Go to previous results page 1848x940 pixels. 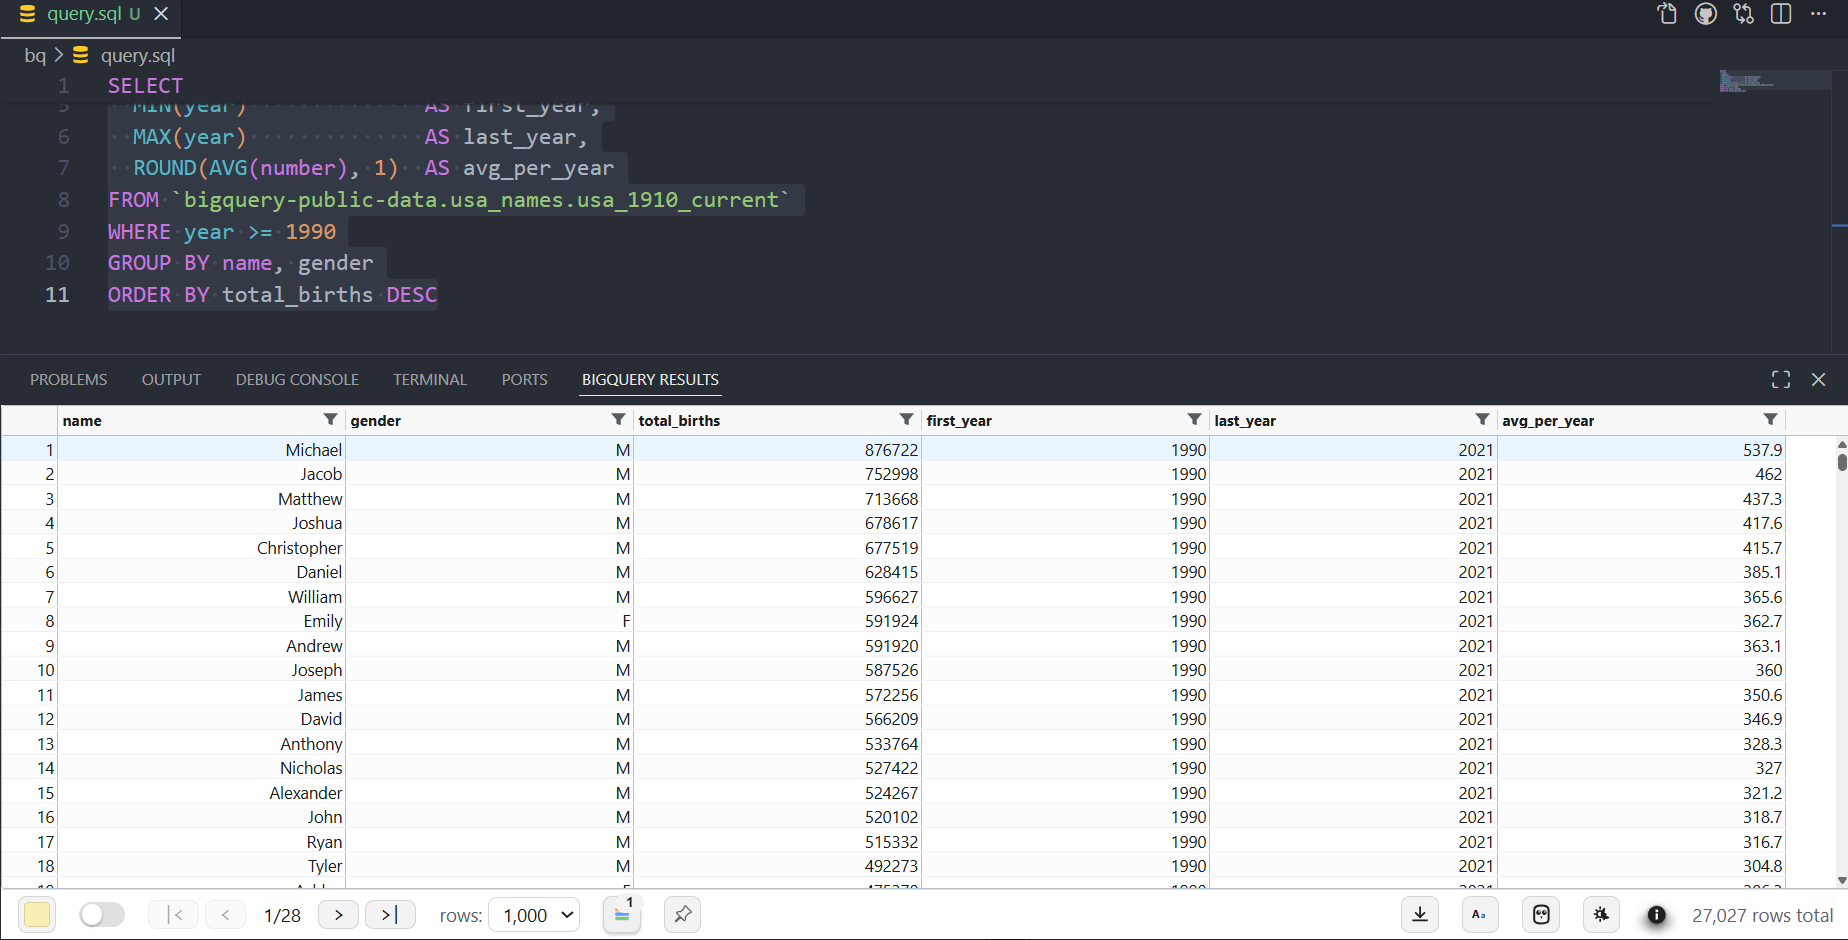coord(226,915)
